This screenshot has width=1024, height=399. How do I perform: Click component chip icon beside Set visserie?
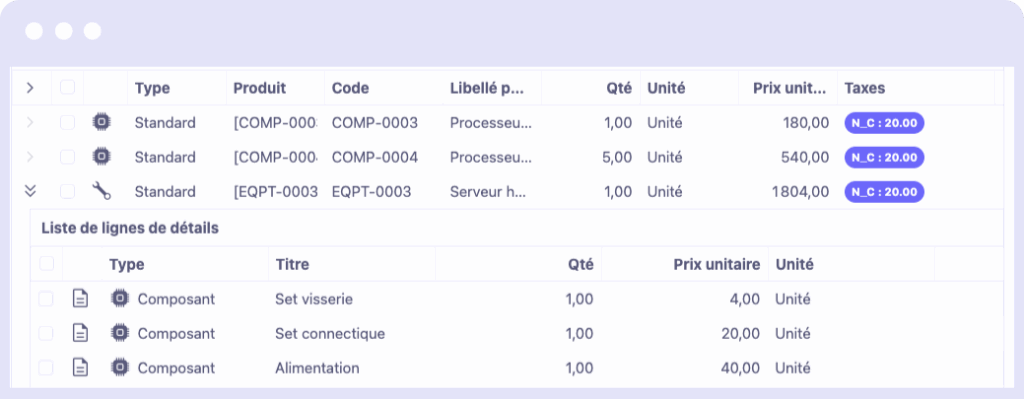point(119,299)
